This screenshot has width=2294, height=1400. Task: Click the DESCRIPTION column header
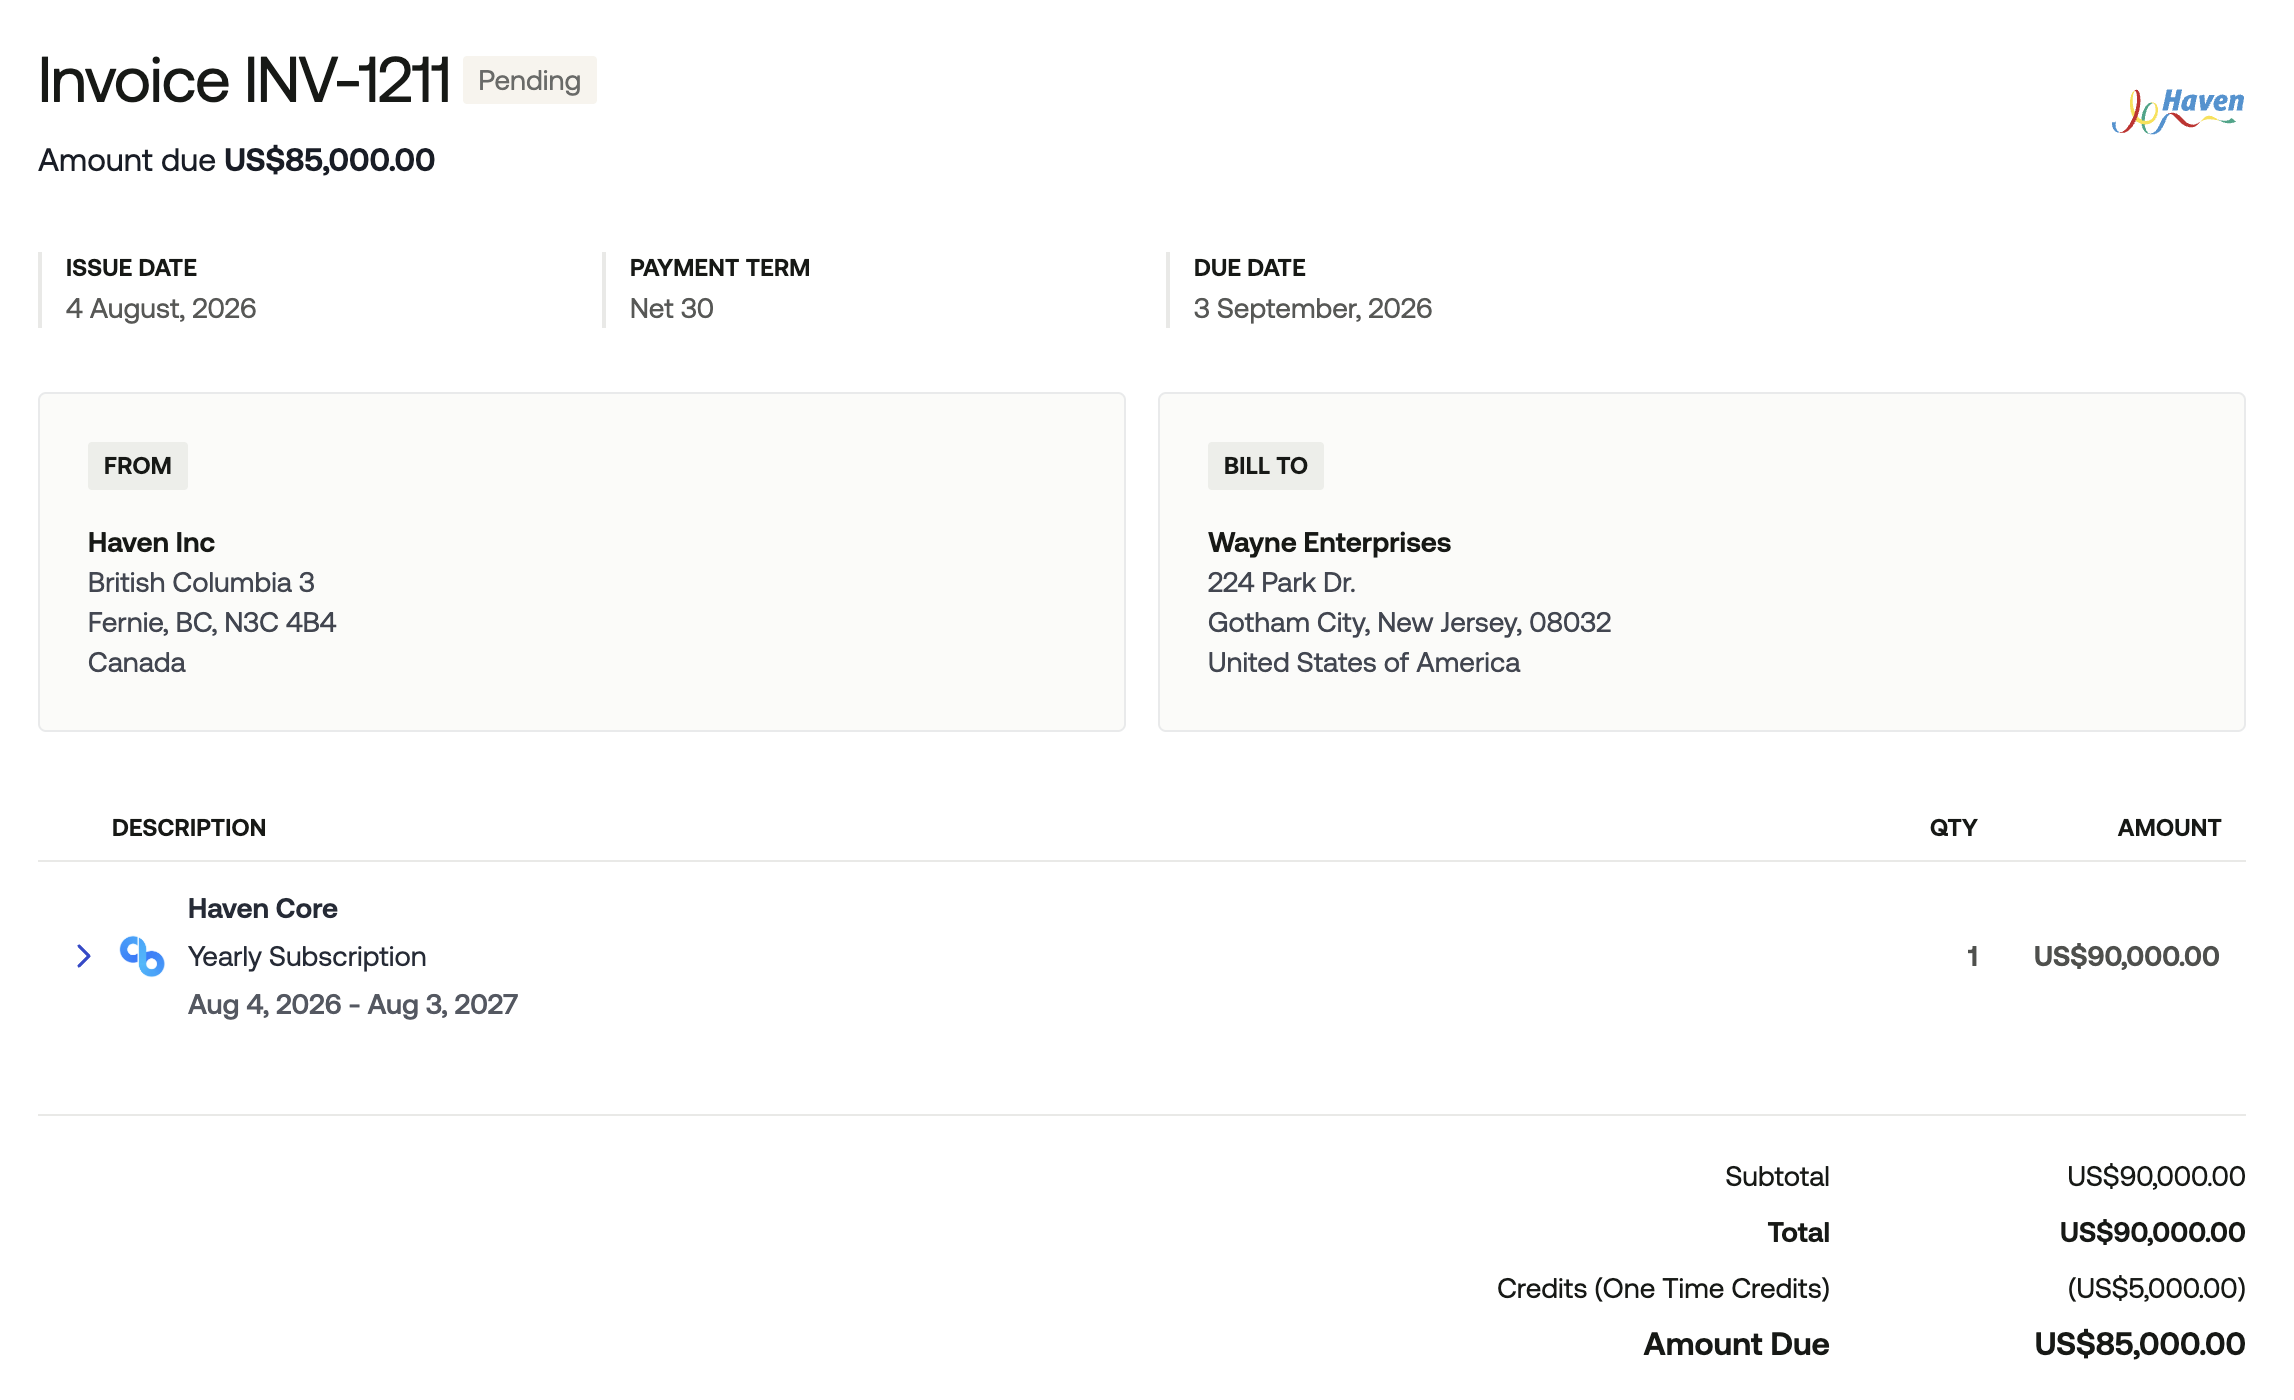(189, 828)
